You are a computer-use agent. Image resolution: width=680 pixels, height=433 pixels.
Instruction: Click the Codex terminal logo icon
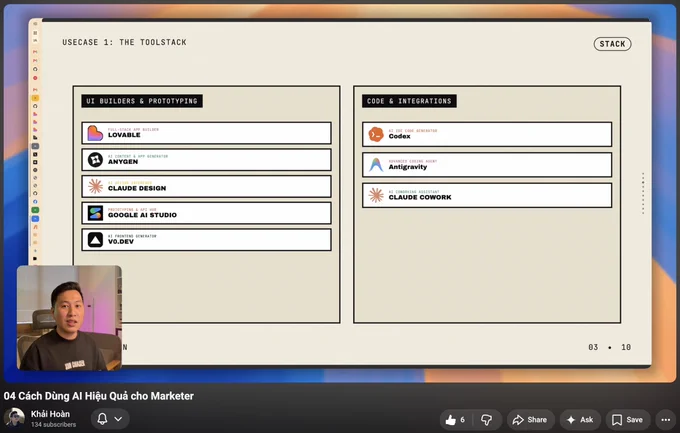pyautogui.click(x=376, y=134)
